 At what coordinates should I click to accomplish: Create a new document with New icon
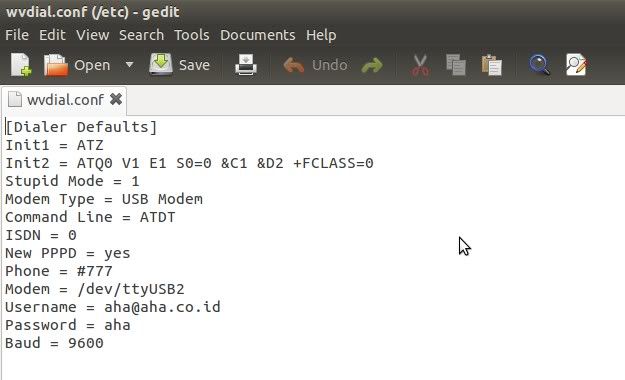click(x=21, y=65)
